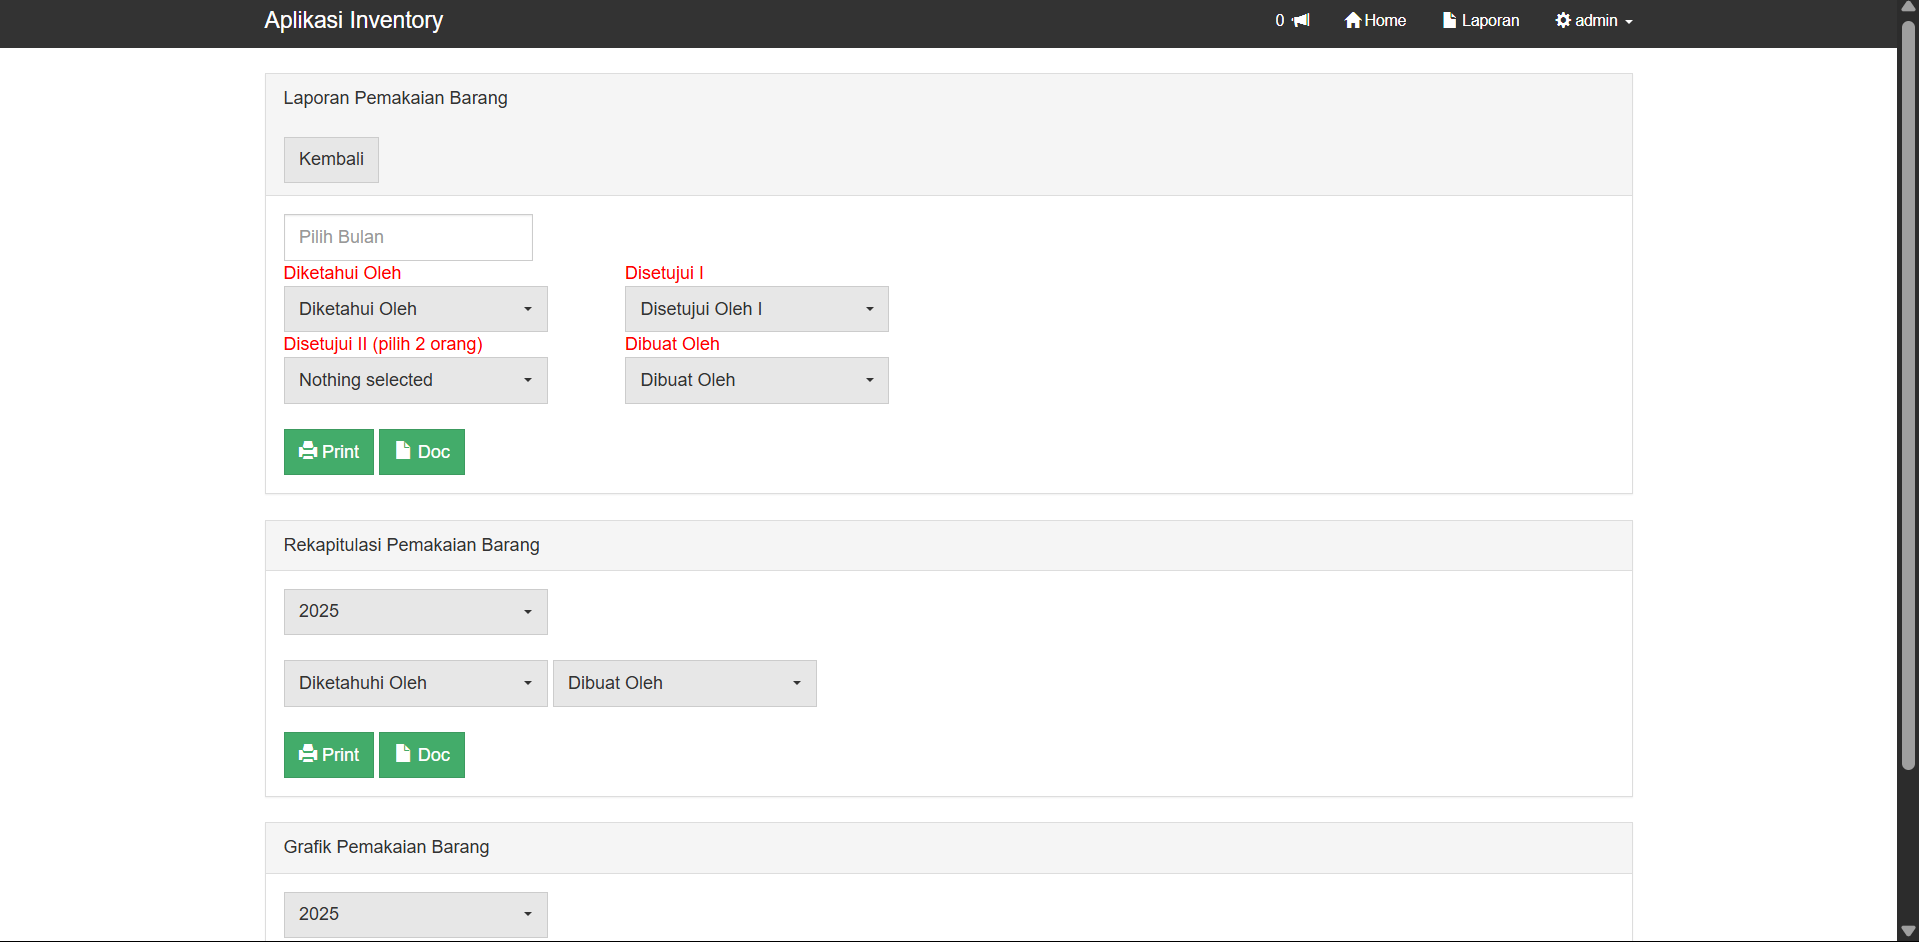Select year dropdown in Rekapitulasi section

415,611
